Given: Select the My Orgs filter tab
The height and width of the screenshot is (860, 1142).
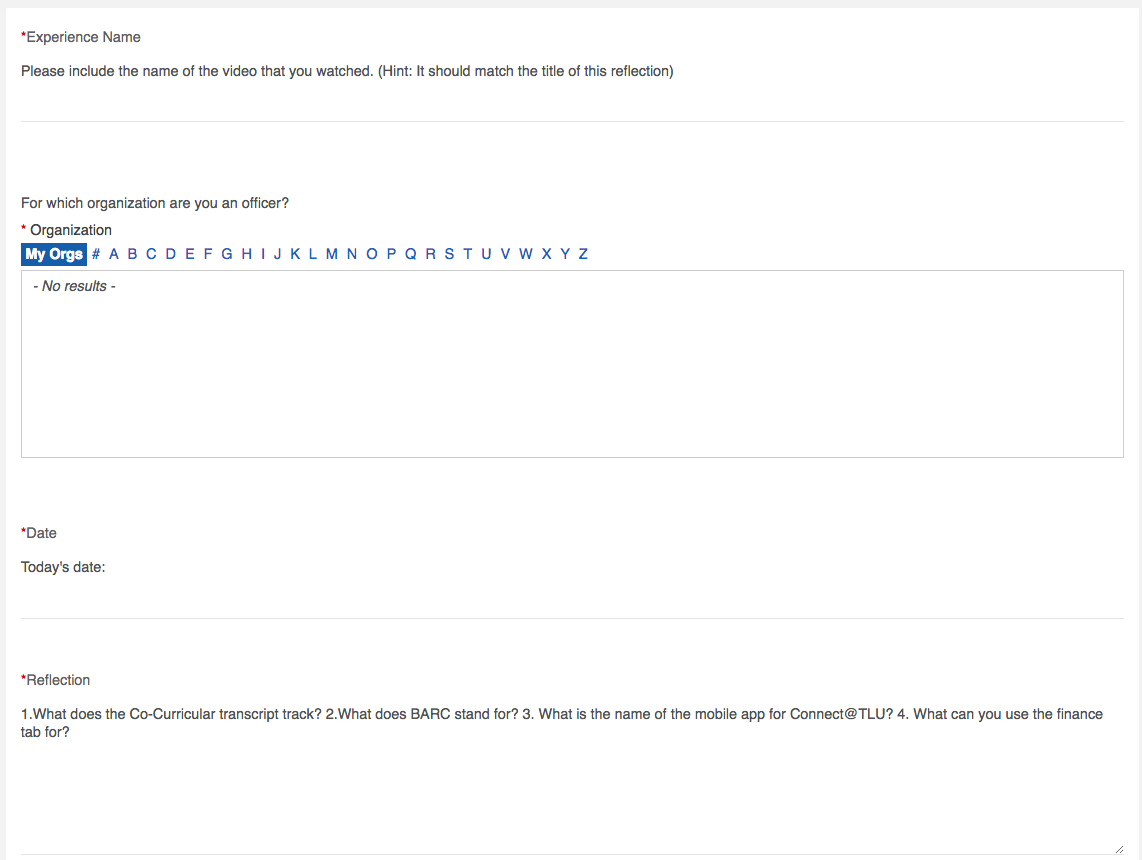Looking at the screenshot, I should tap(54, 254).
